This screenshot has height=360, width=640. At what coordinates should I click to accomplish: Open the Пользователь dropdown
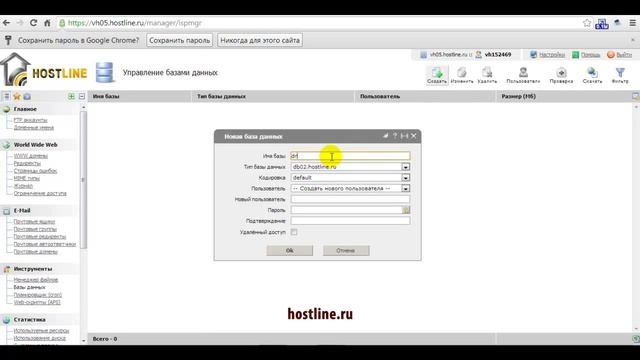(x=350, y=189)
